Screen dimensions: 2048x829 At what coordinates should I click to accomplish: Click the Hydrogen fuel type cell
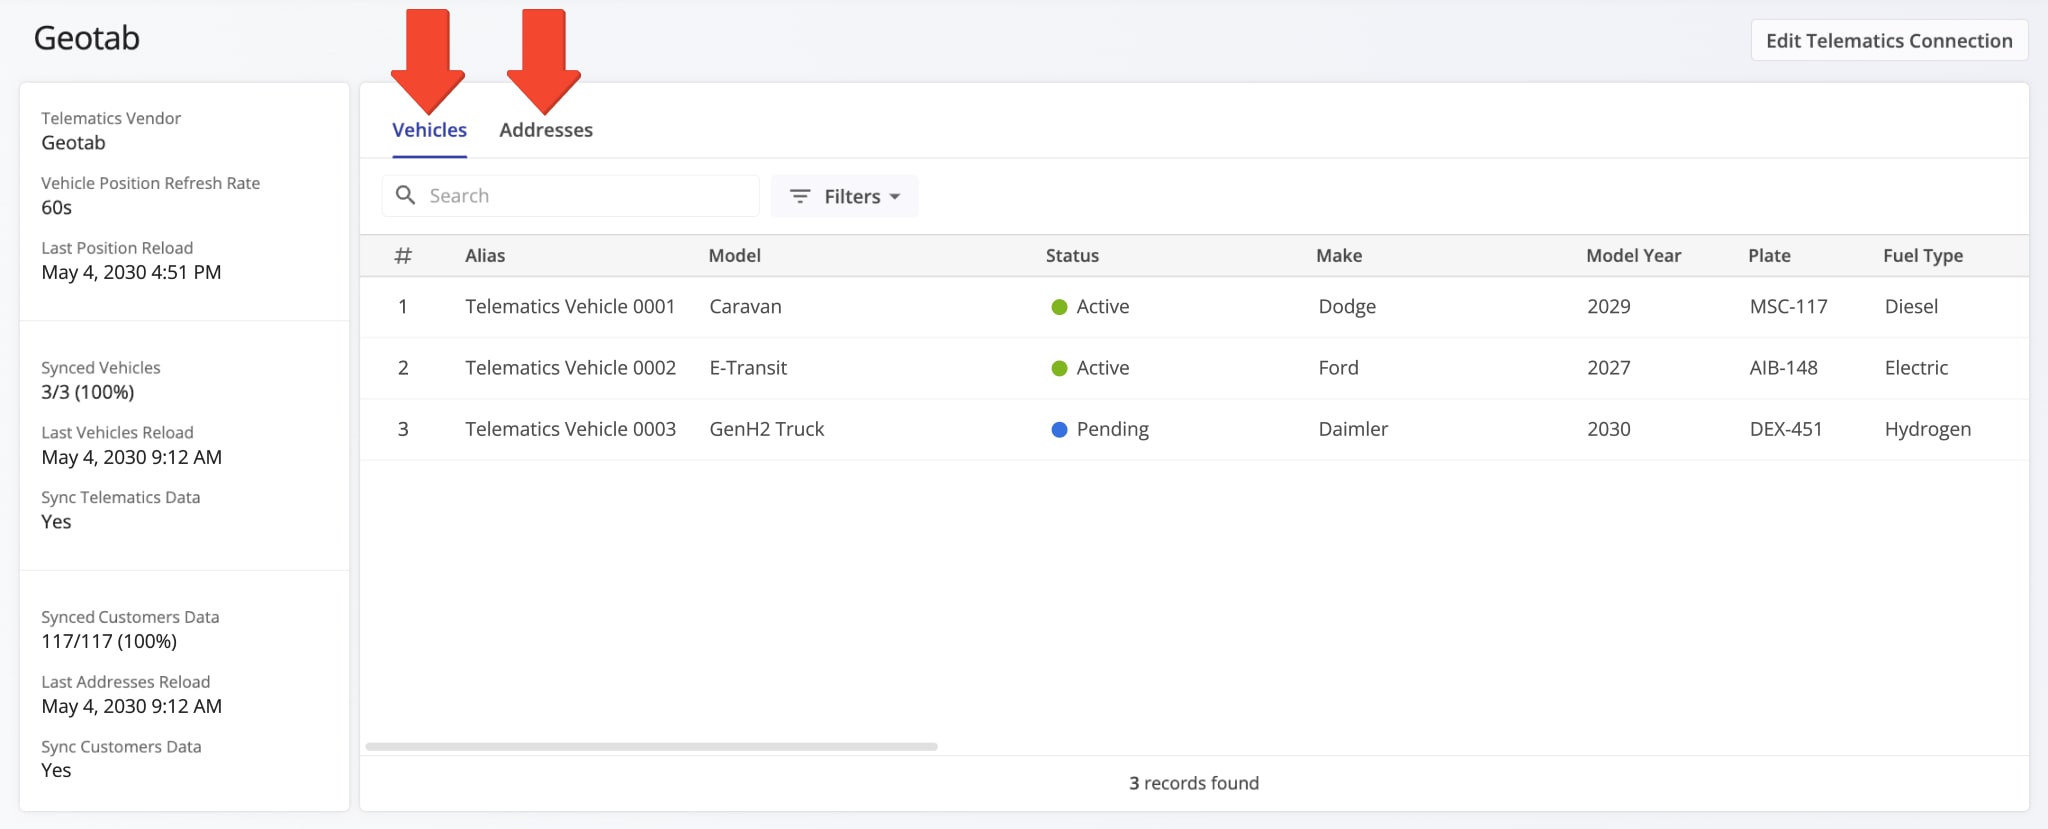coord(1928,429)
